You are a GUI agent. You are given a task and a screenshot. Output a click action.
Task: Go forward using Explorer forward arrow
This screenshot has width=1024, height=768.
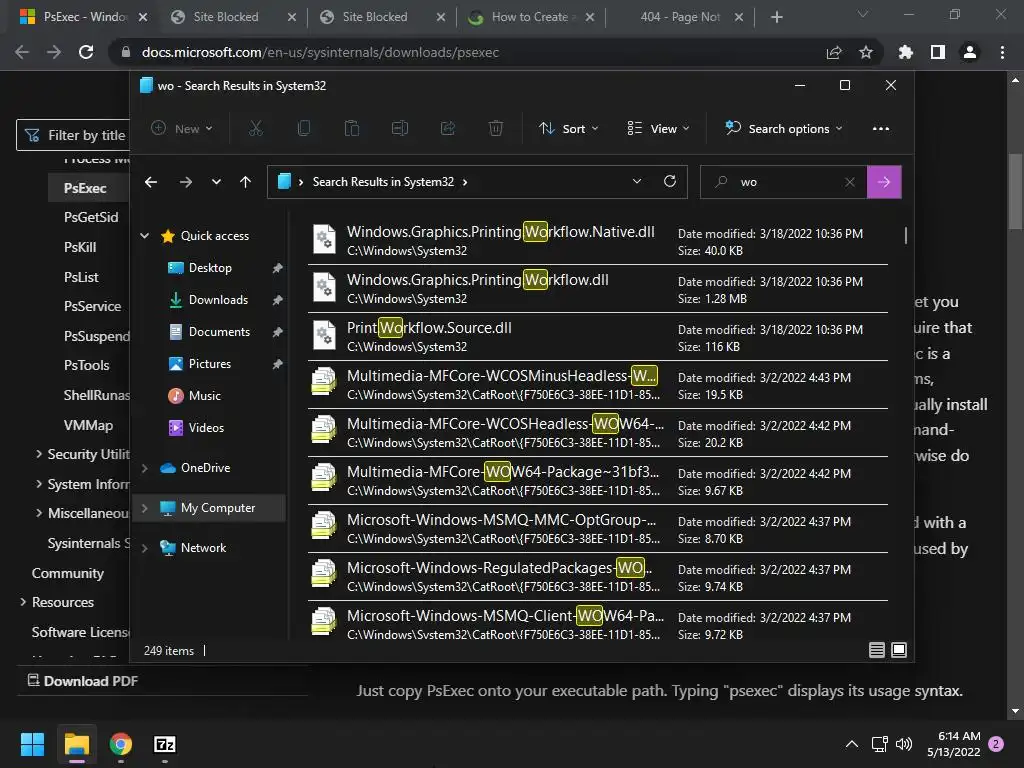click(186, 182)
